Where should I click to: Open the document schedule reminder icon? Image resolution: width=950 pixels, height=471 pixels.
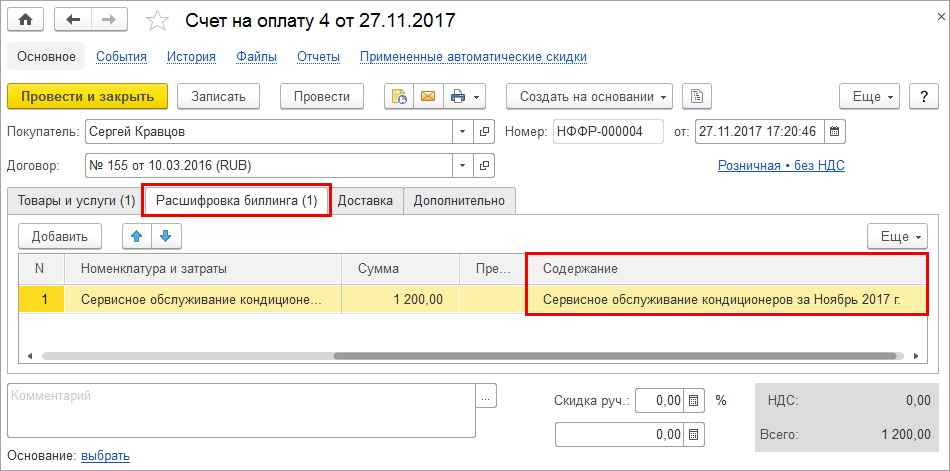coord(399,96)
